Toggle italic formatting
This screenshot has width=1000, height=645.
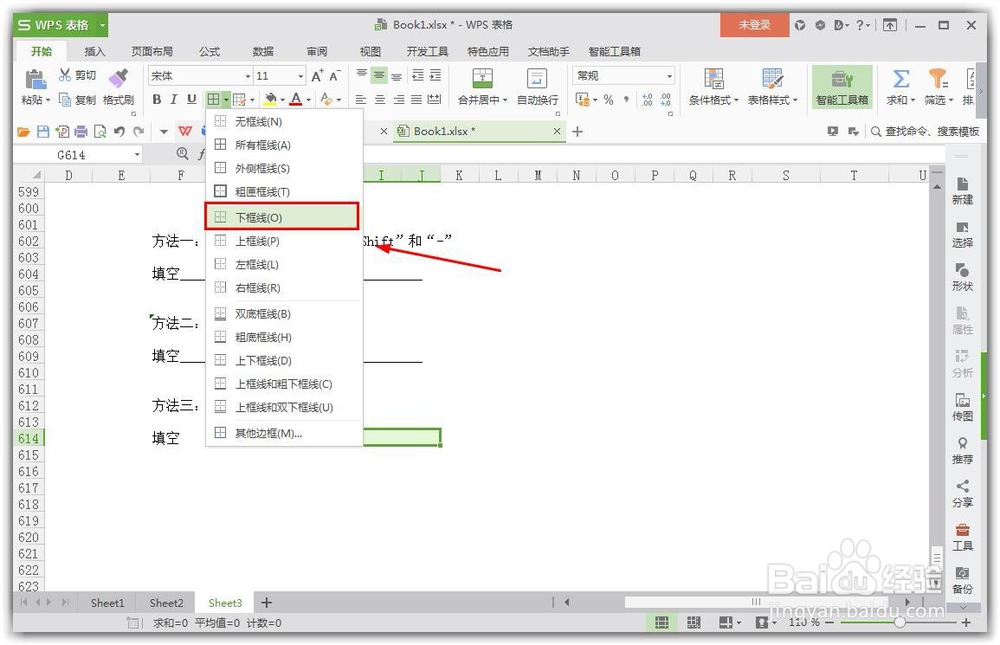pos(173,99)
